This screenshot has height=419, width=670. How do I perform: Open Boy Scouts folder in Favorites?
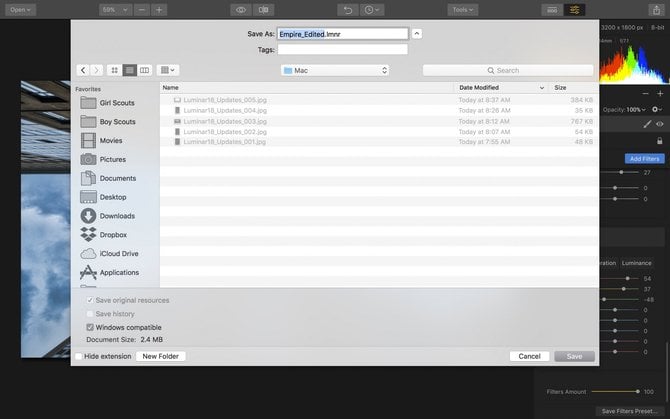point(108,122)
